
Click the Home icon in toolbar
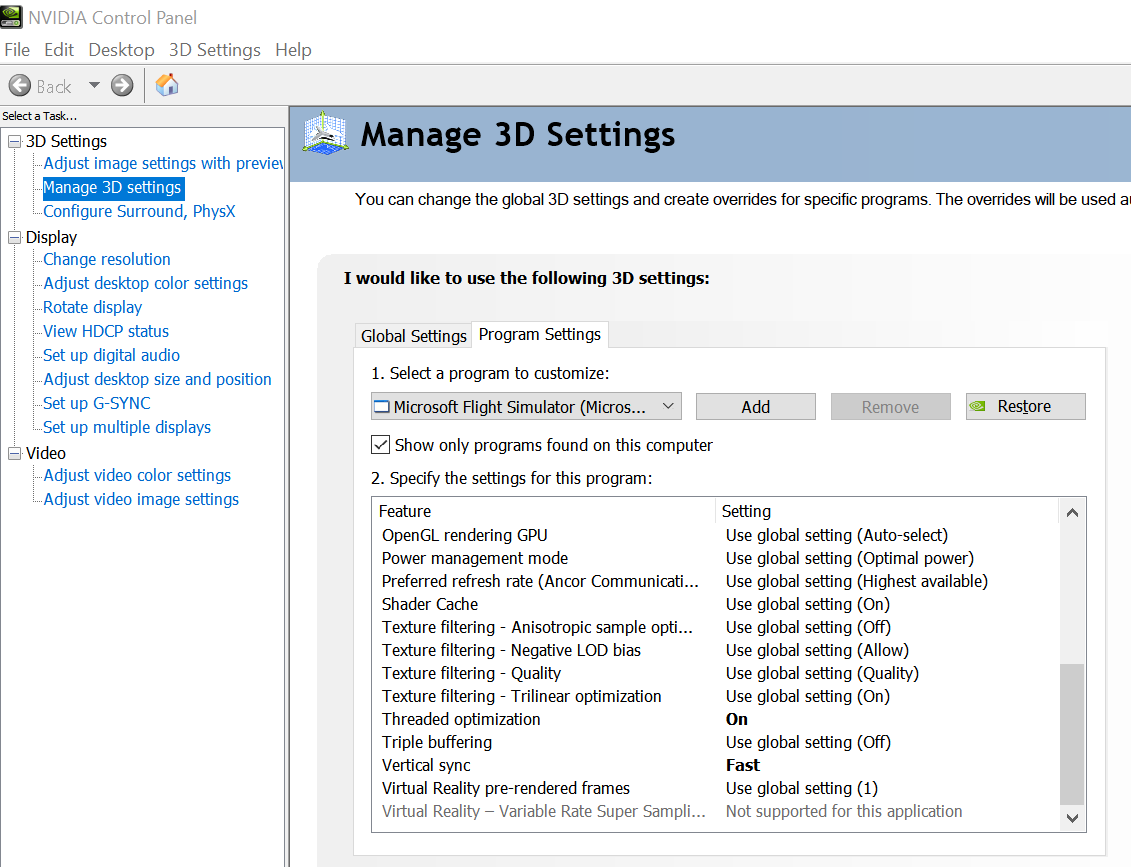(167, 85)
